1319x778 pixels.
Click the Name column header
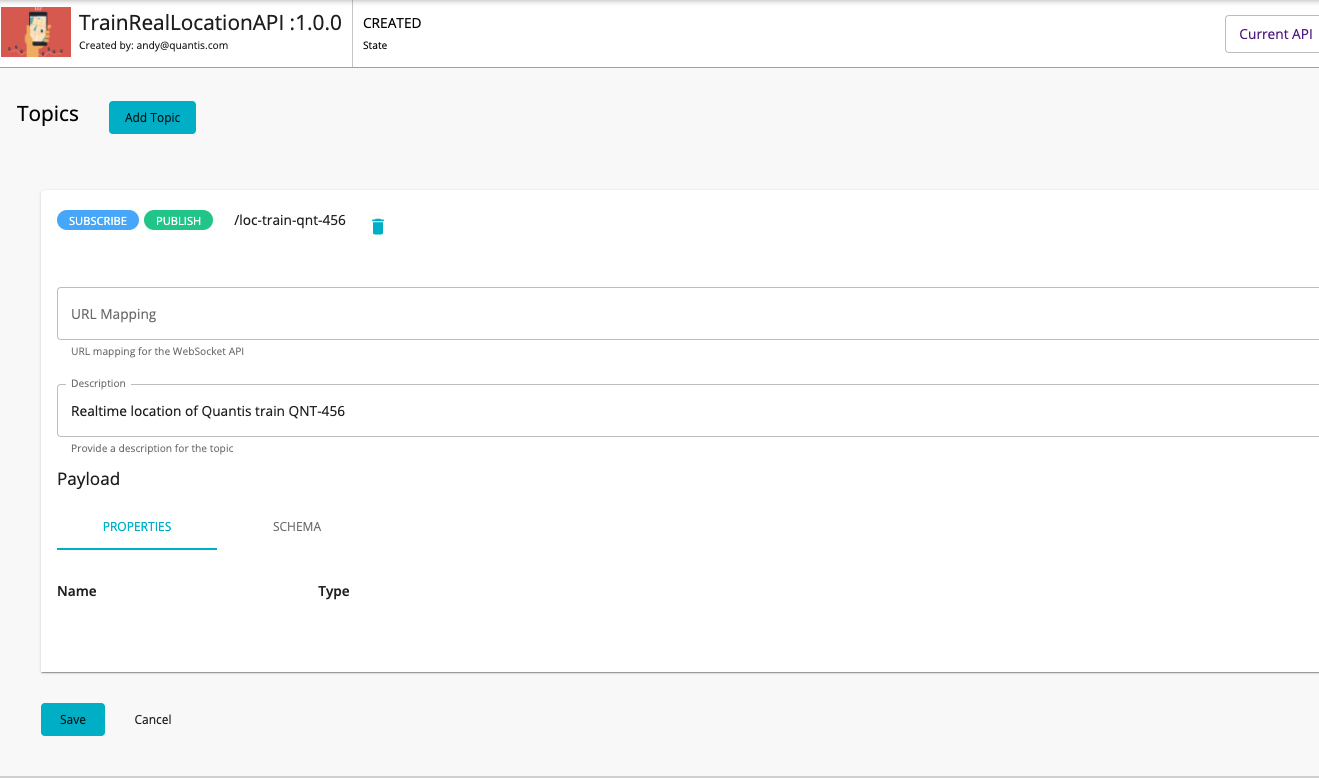77,591
